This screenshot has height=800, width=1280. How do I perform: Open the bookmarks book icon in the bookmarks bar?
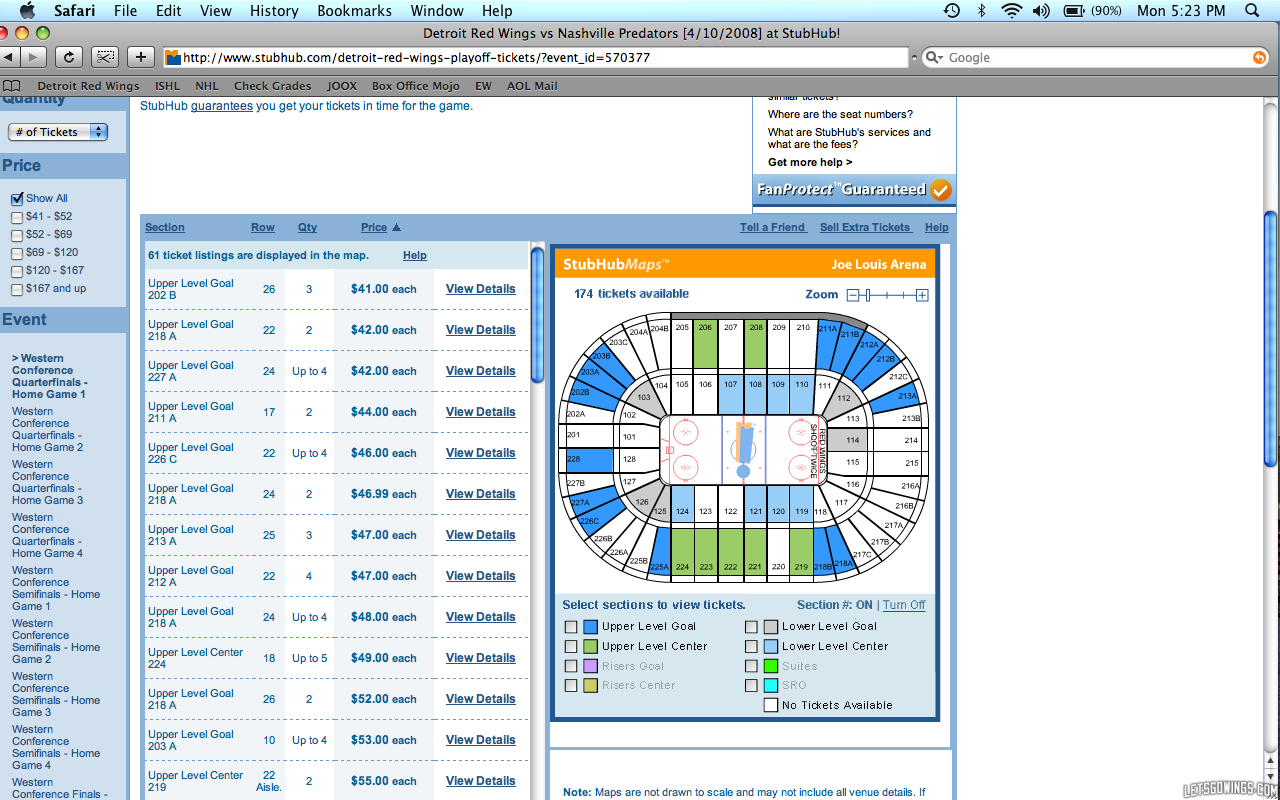pyautogui.click(x=12, y=86)
